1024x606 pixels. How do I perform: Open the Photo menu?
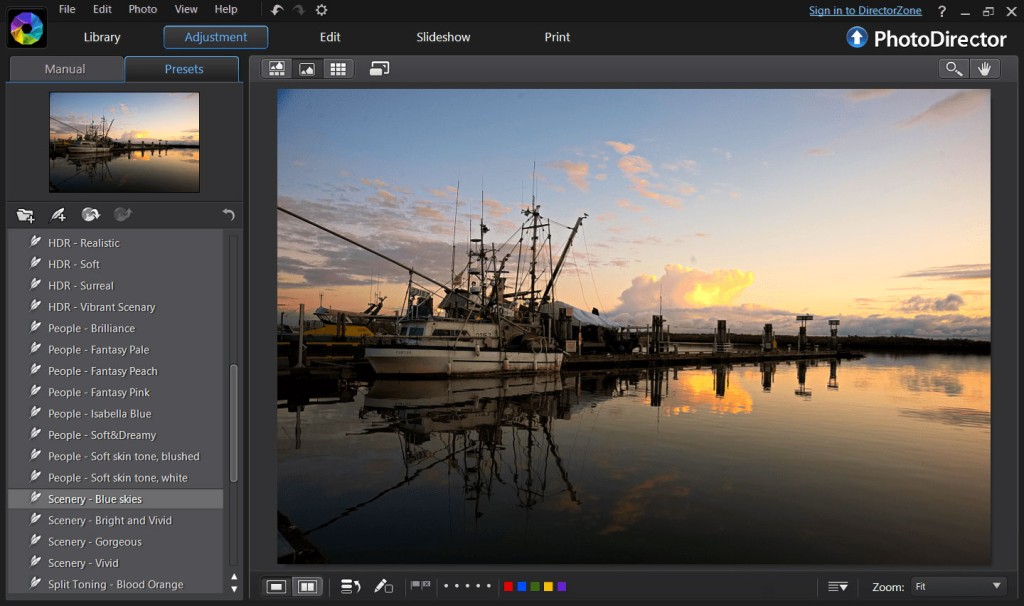click(143, 9)
